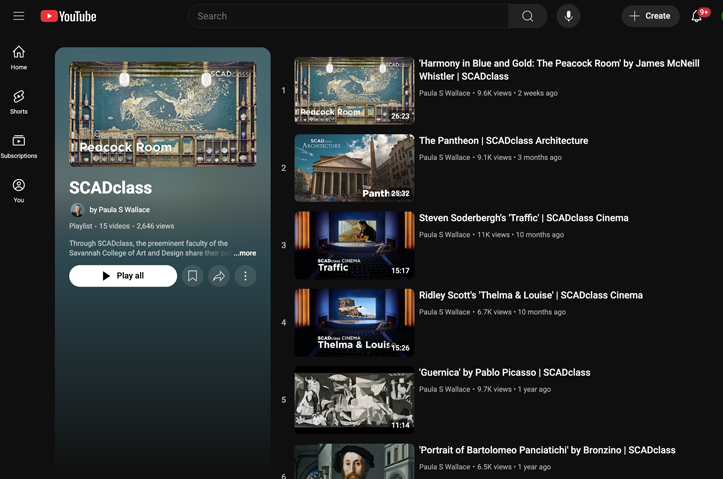Open 'Portrait of Bartolomeo Panciatichi' title
The image size is (723, 479).
pos(547,450)
